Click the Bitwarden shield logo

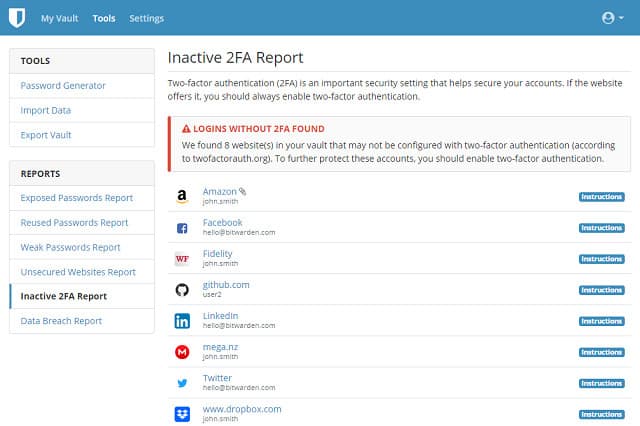[17, 18]
